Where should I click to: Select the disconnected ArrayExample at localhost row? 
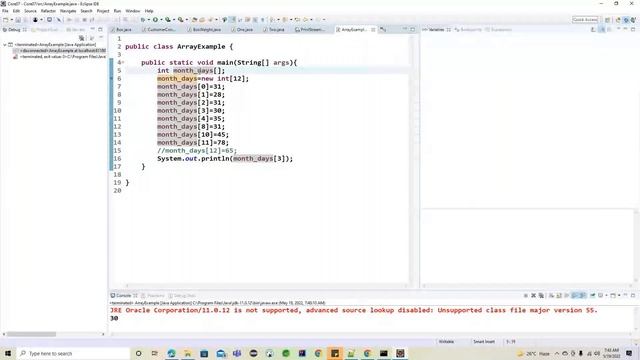tap(60, 51)
